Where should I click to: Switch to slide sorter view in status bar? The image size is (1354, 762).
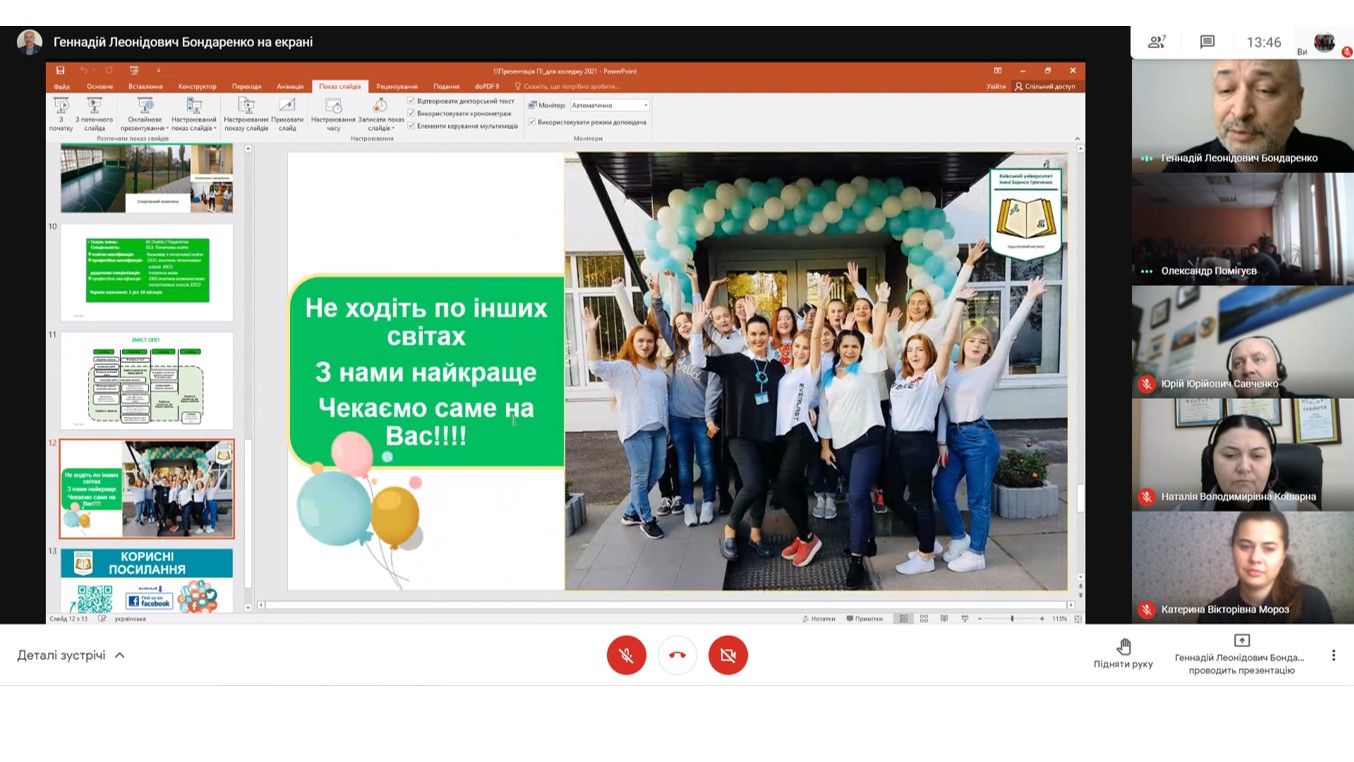click(x=924, y=619)
